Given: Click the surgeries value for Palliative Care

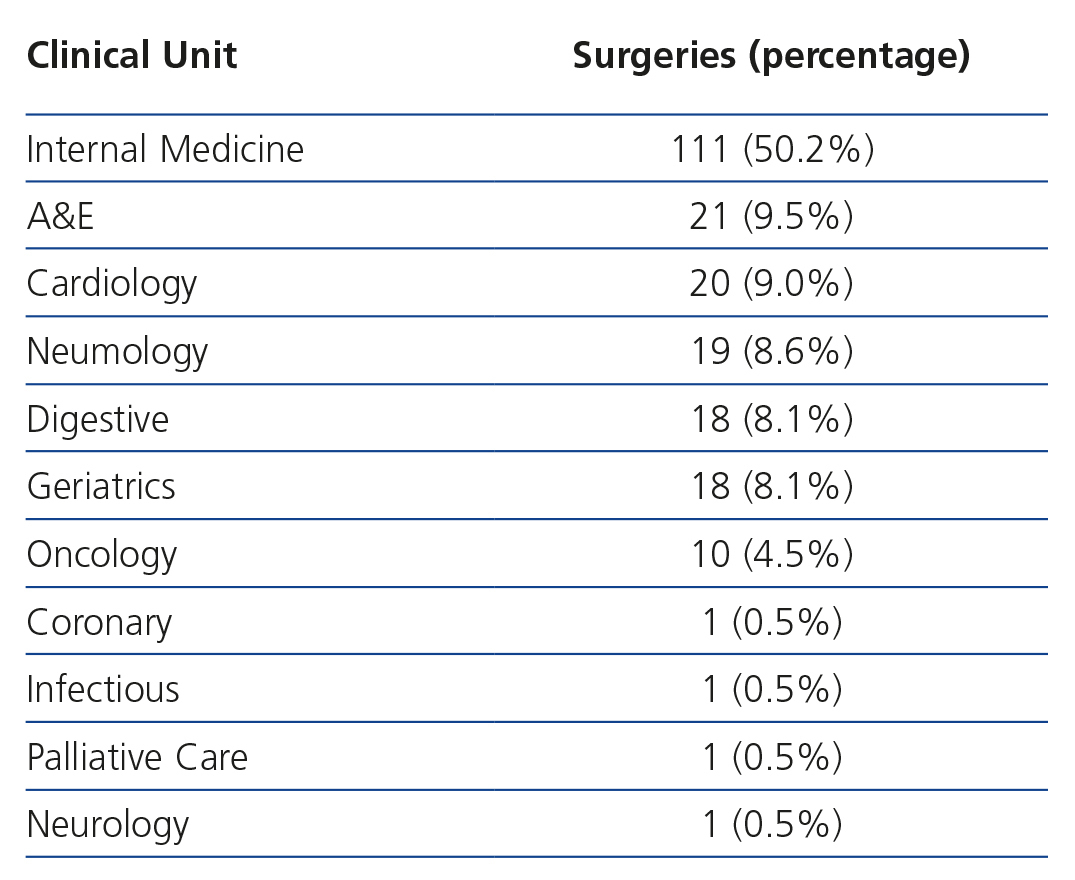Looking at the screenshot, I should [x=771, y=757].
